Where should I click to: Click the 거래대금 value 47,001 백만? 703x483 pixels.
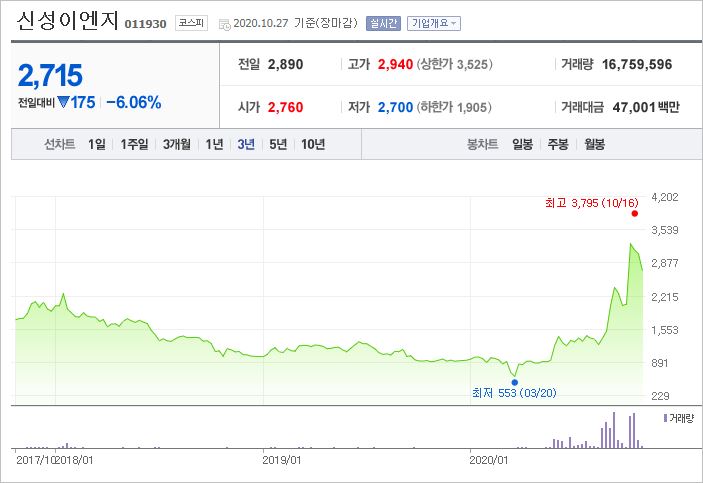point(646,108)
